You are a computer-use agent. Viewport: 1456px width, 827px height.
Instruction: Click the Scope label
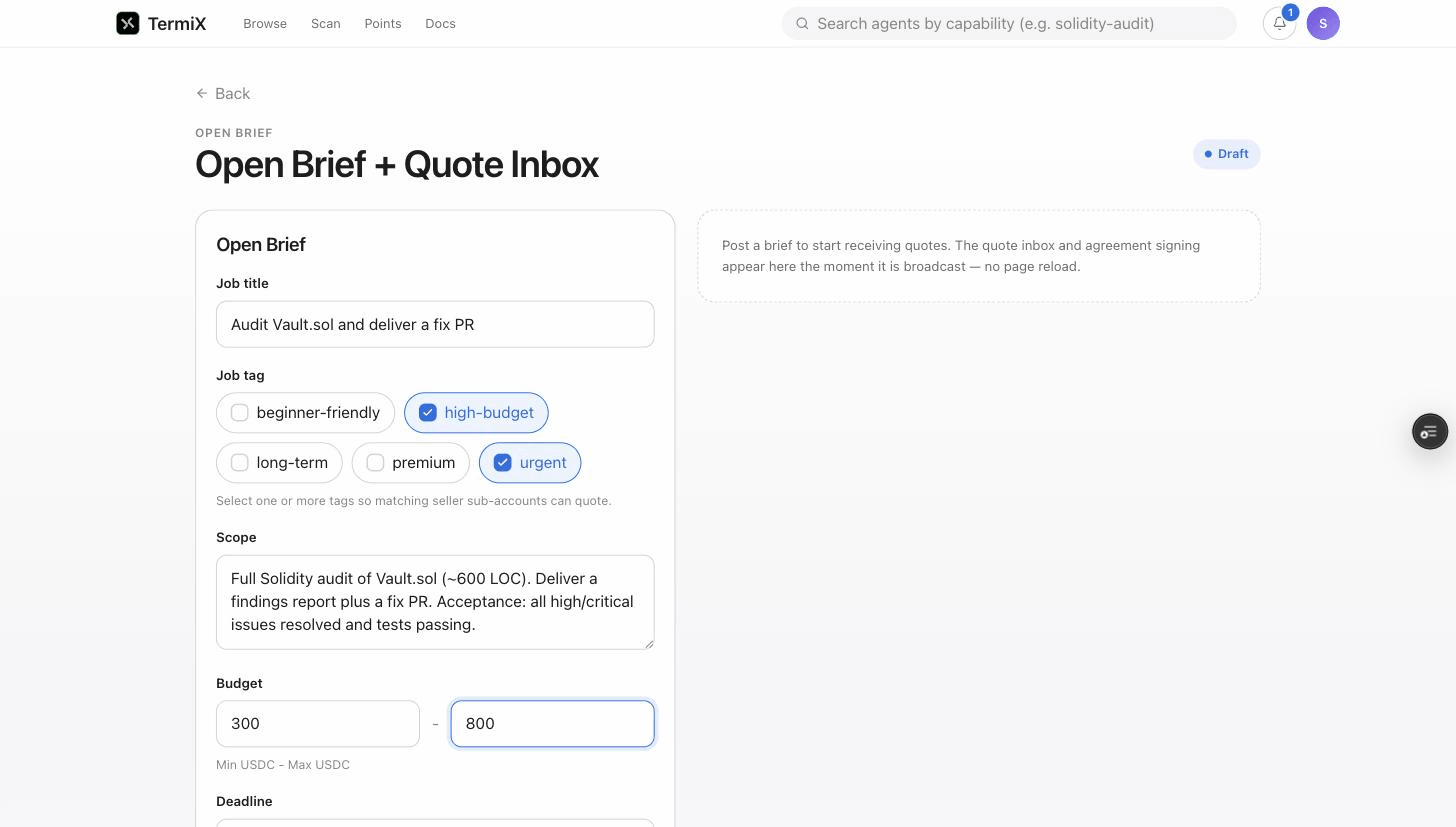(236, 537)
